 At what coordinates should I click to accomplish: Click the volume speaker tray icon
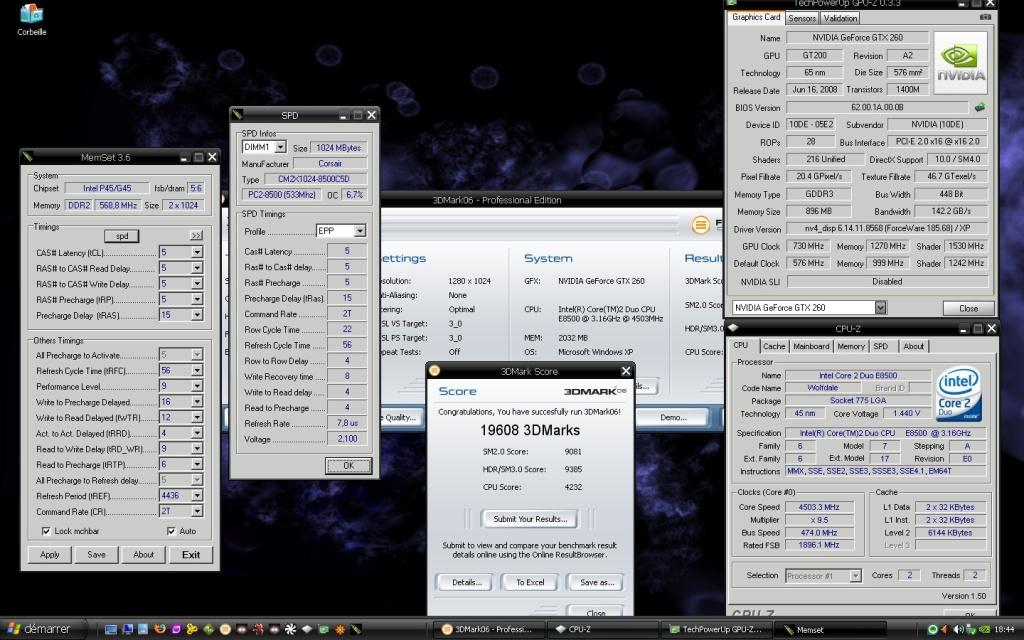(959, 630)
